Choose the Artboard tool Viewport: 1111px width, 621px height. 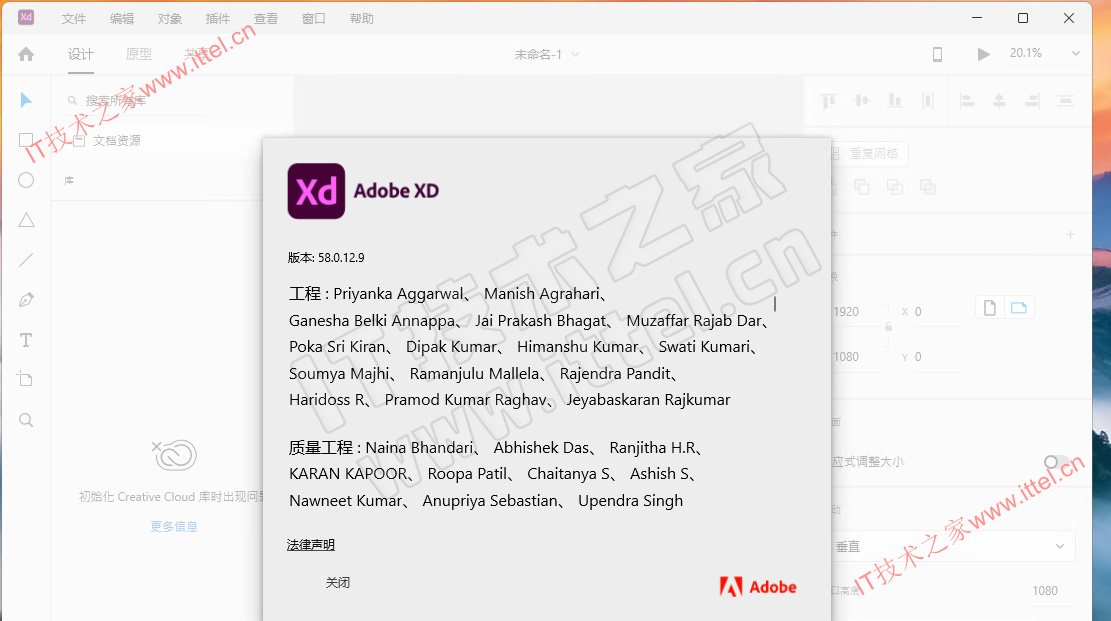26,379
